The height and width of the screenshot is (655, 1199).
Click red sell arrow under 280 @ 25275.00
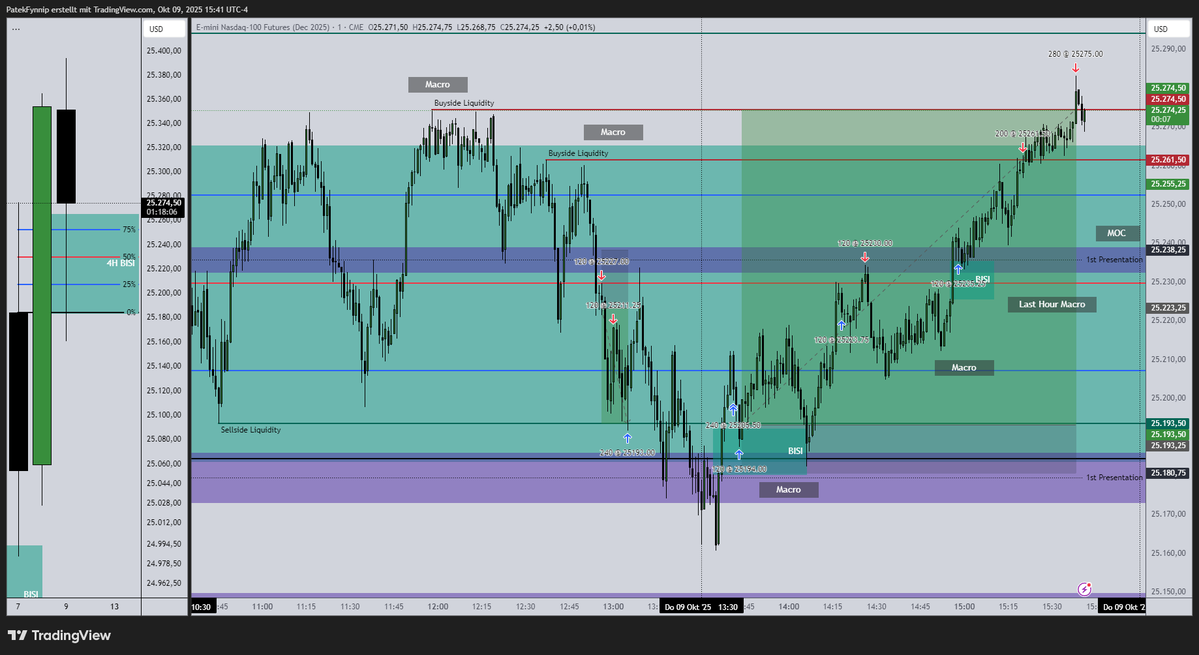1075,69
